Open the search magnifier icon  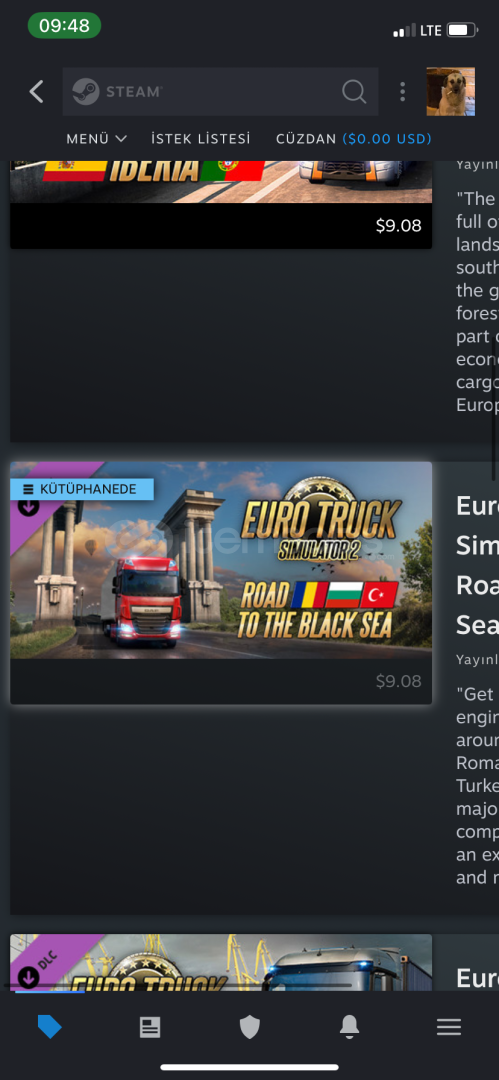pyautogui.click(x=354, y=92)
